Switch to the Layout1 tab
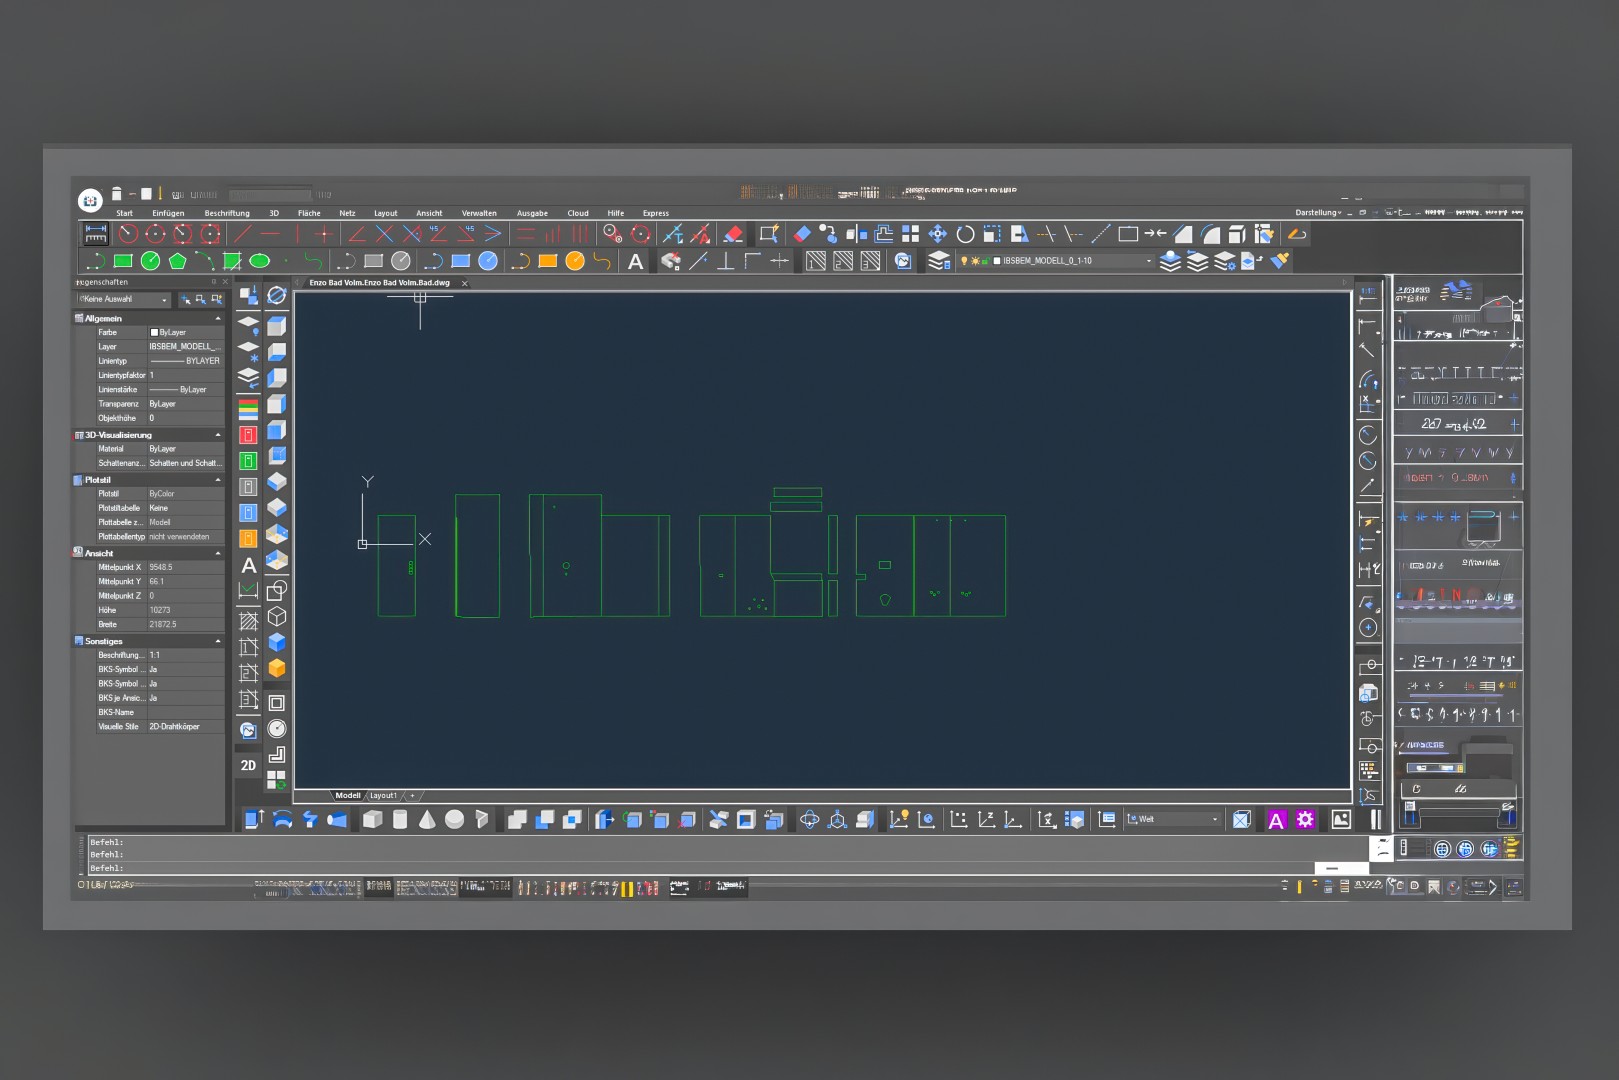The image size is (1619, 1080). [383, 796]
